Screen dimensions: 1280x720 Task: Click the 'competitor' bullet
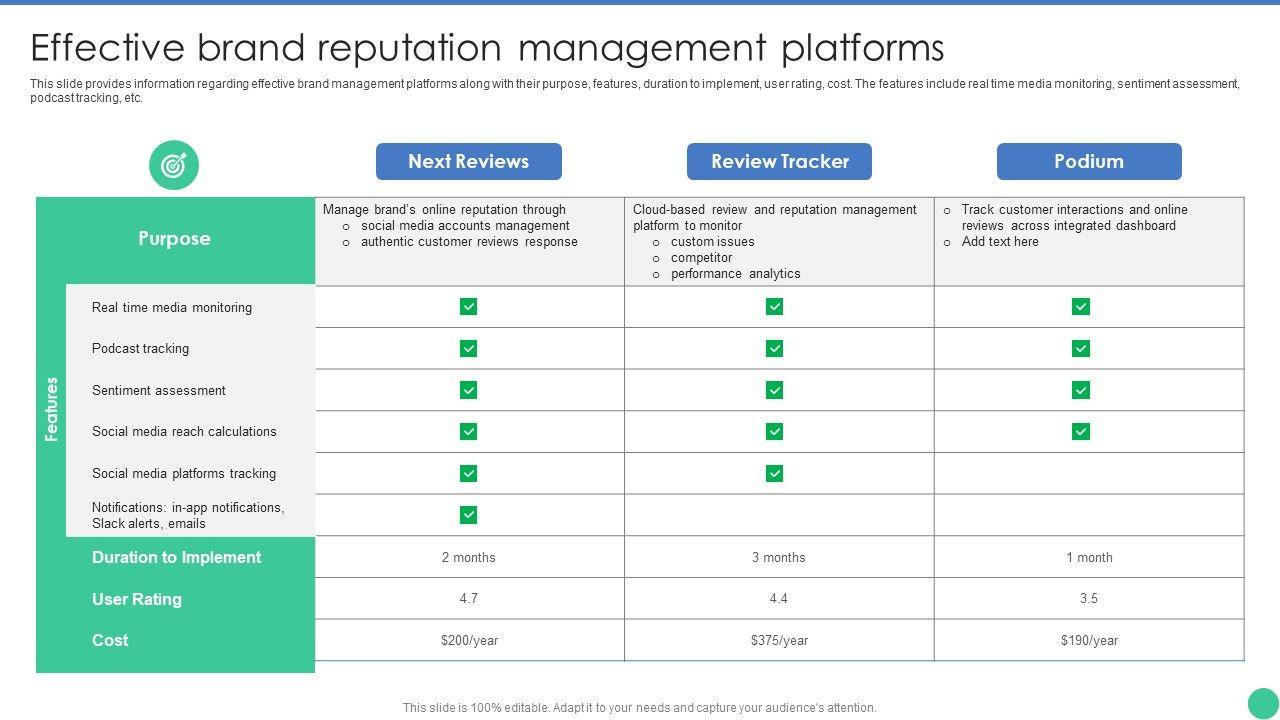702,258
